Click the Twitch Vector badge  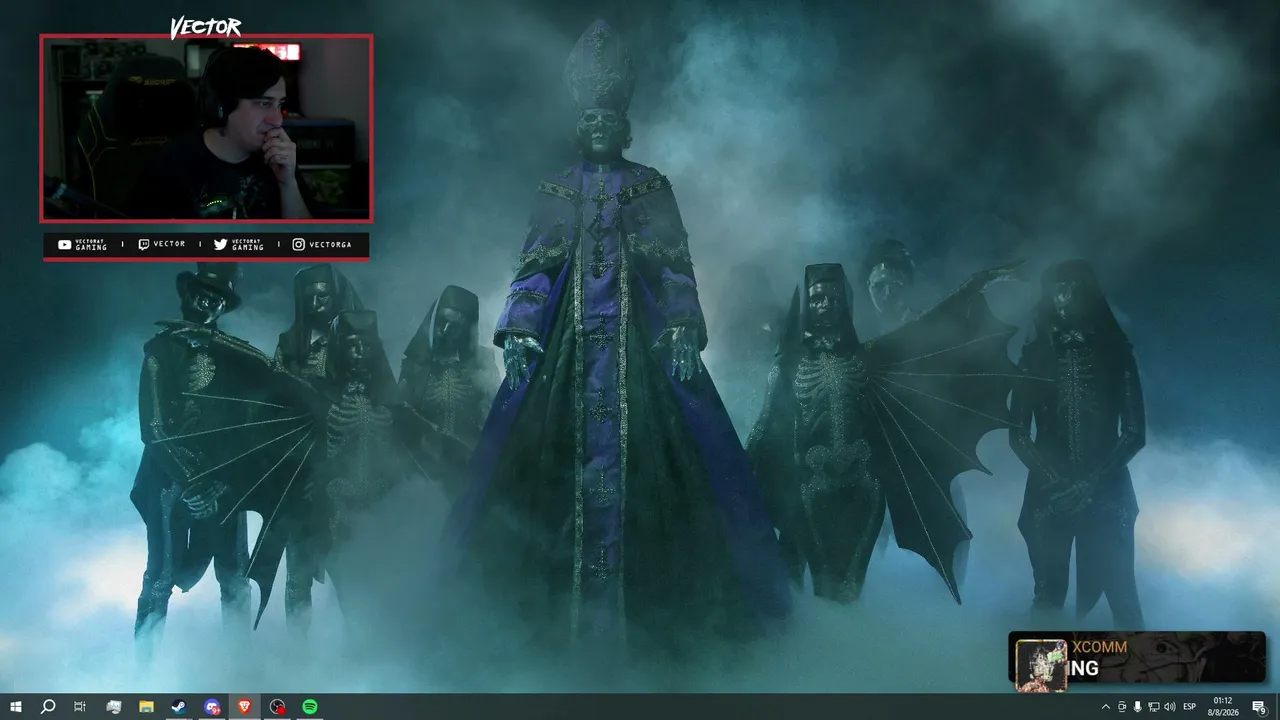[x=162, y=244]
